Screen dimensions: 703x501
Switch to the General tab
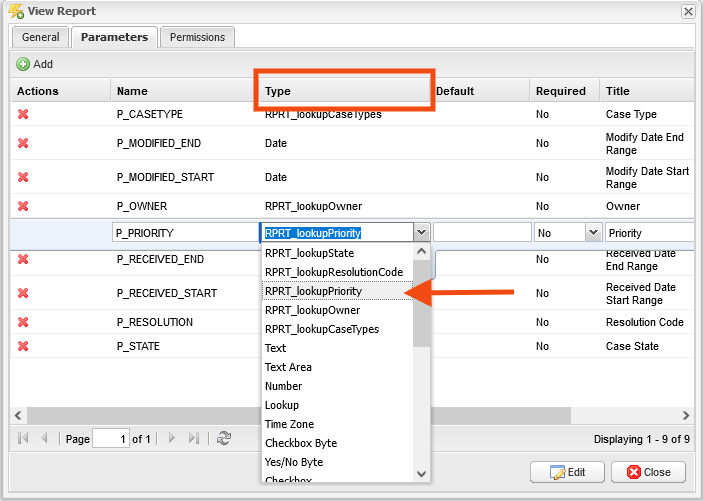tap(40, 37)
